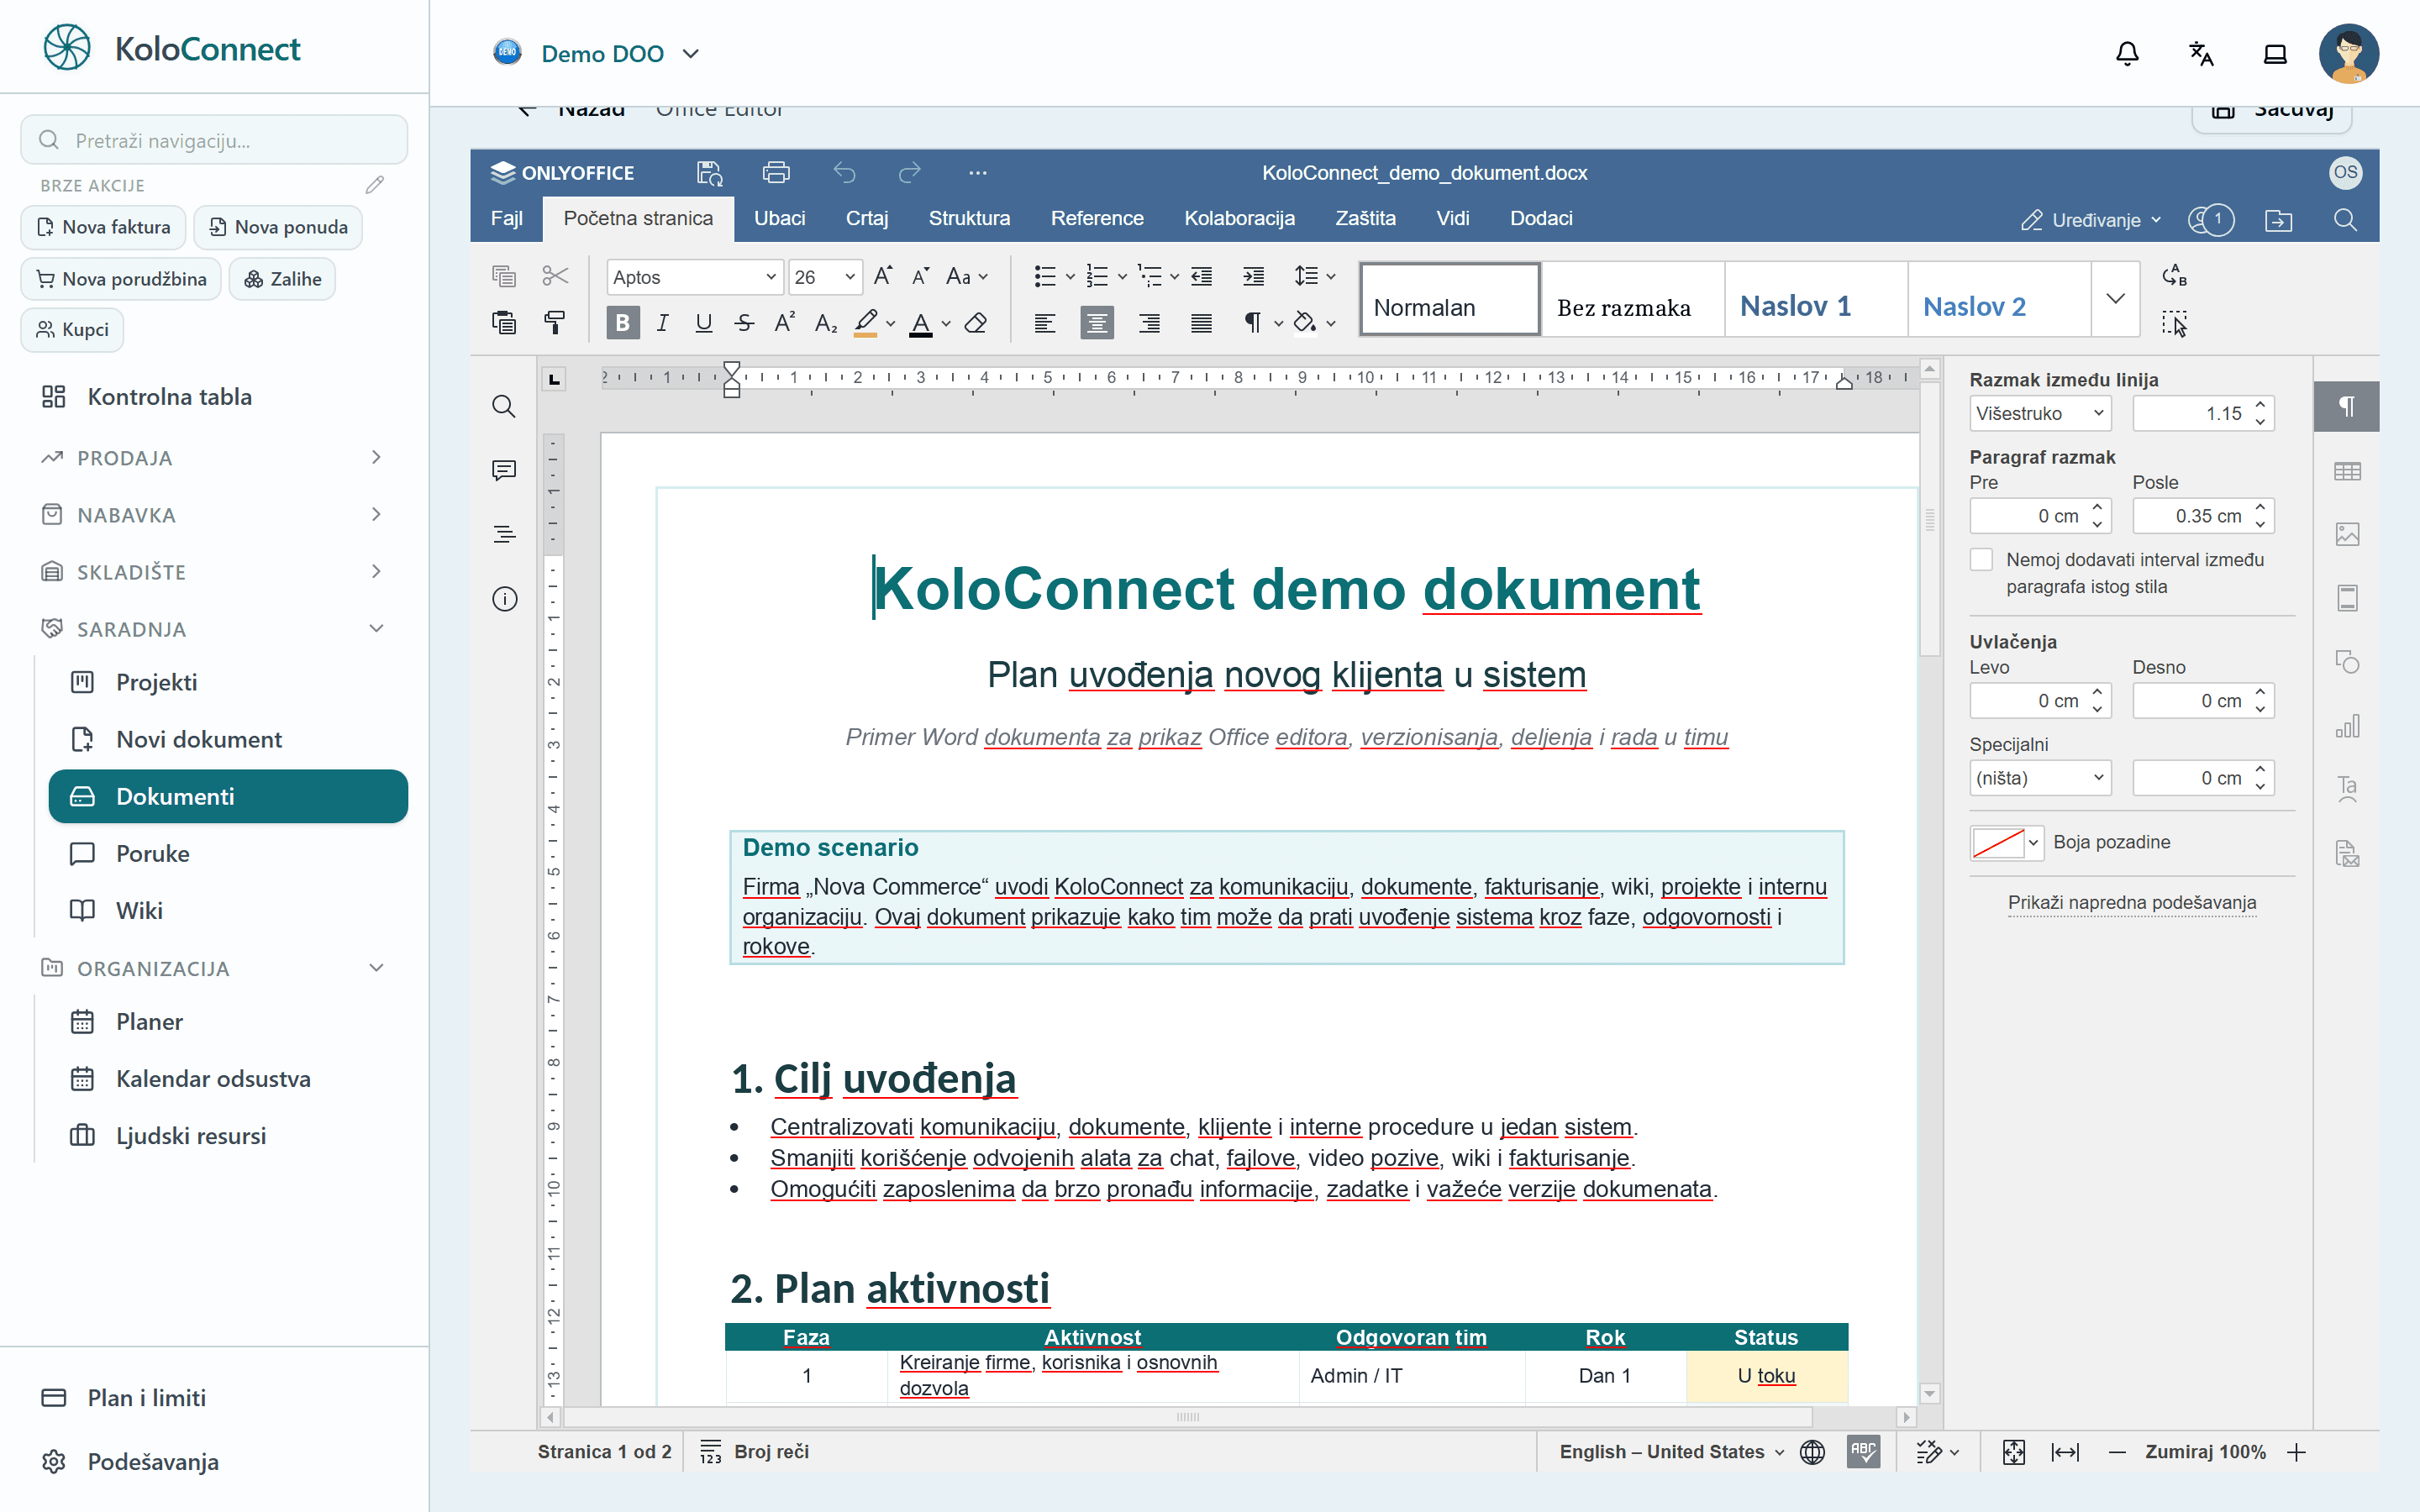Open the left panel search icon
2420x1512 pixels.
point(504,406)
